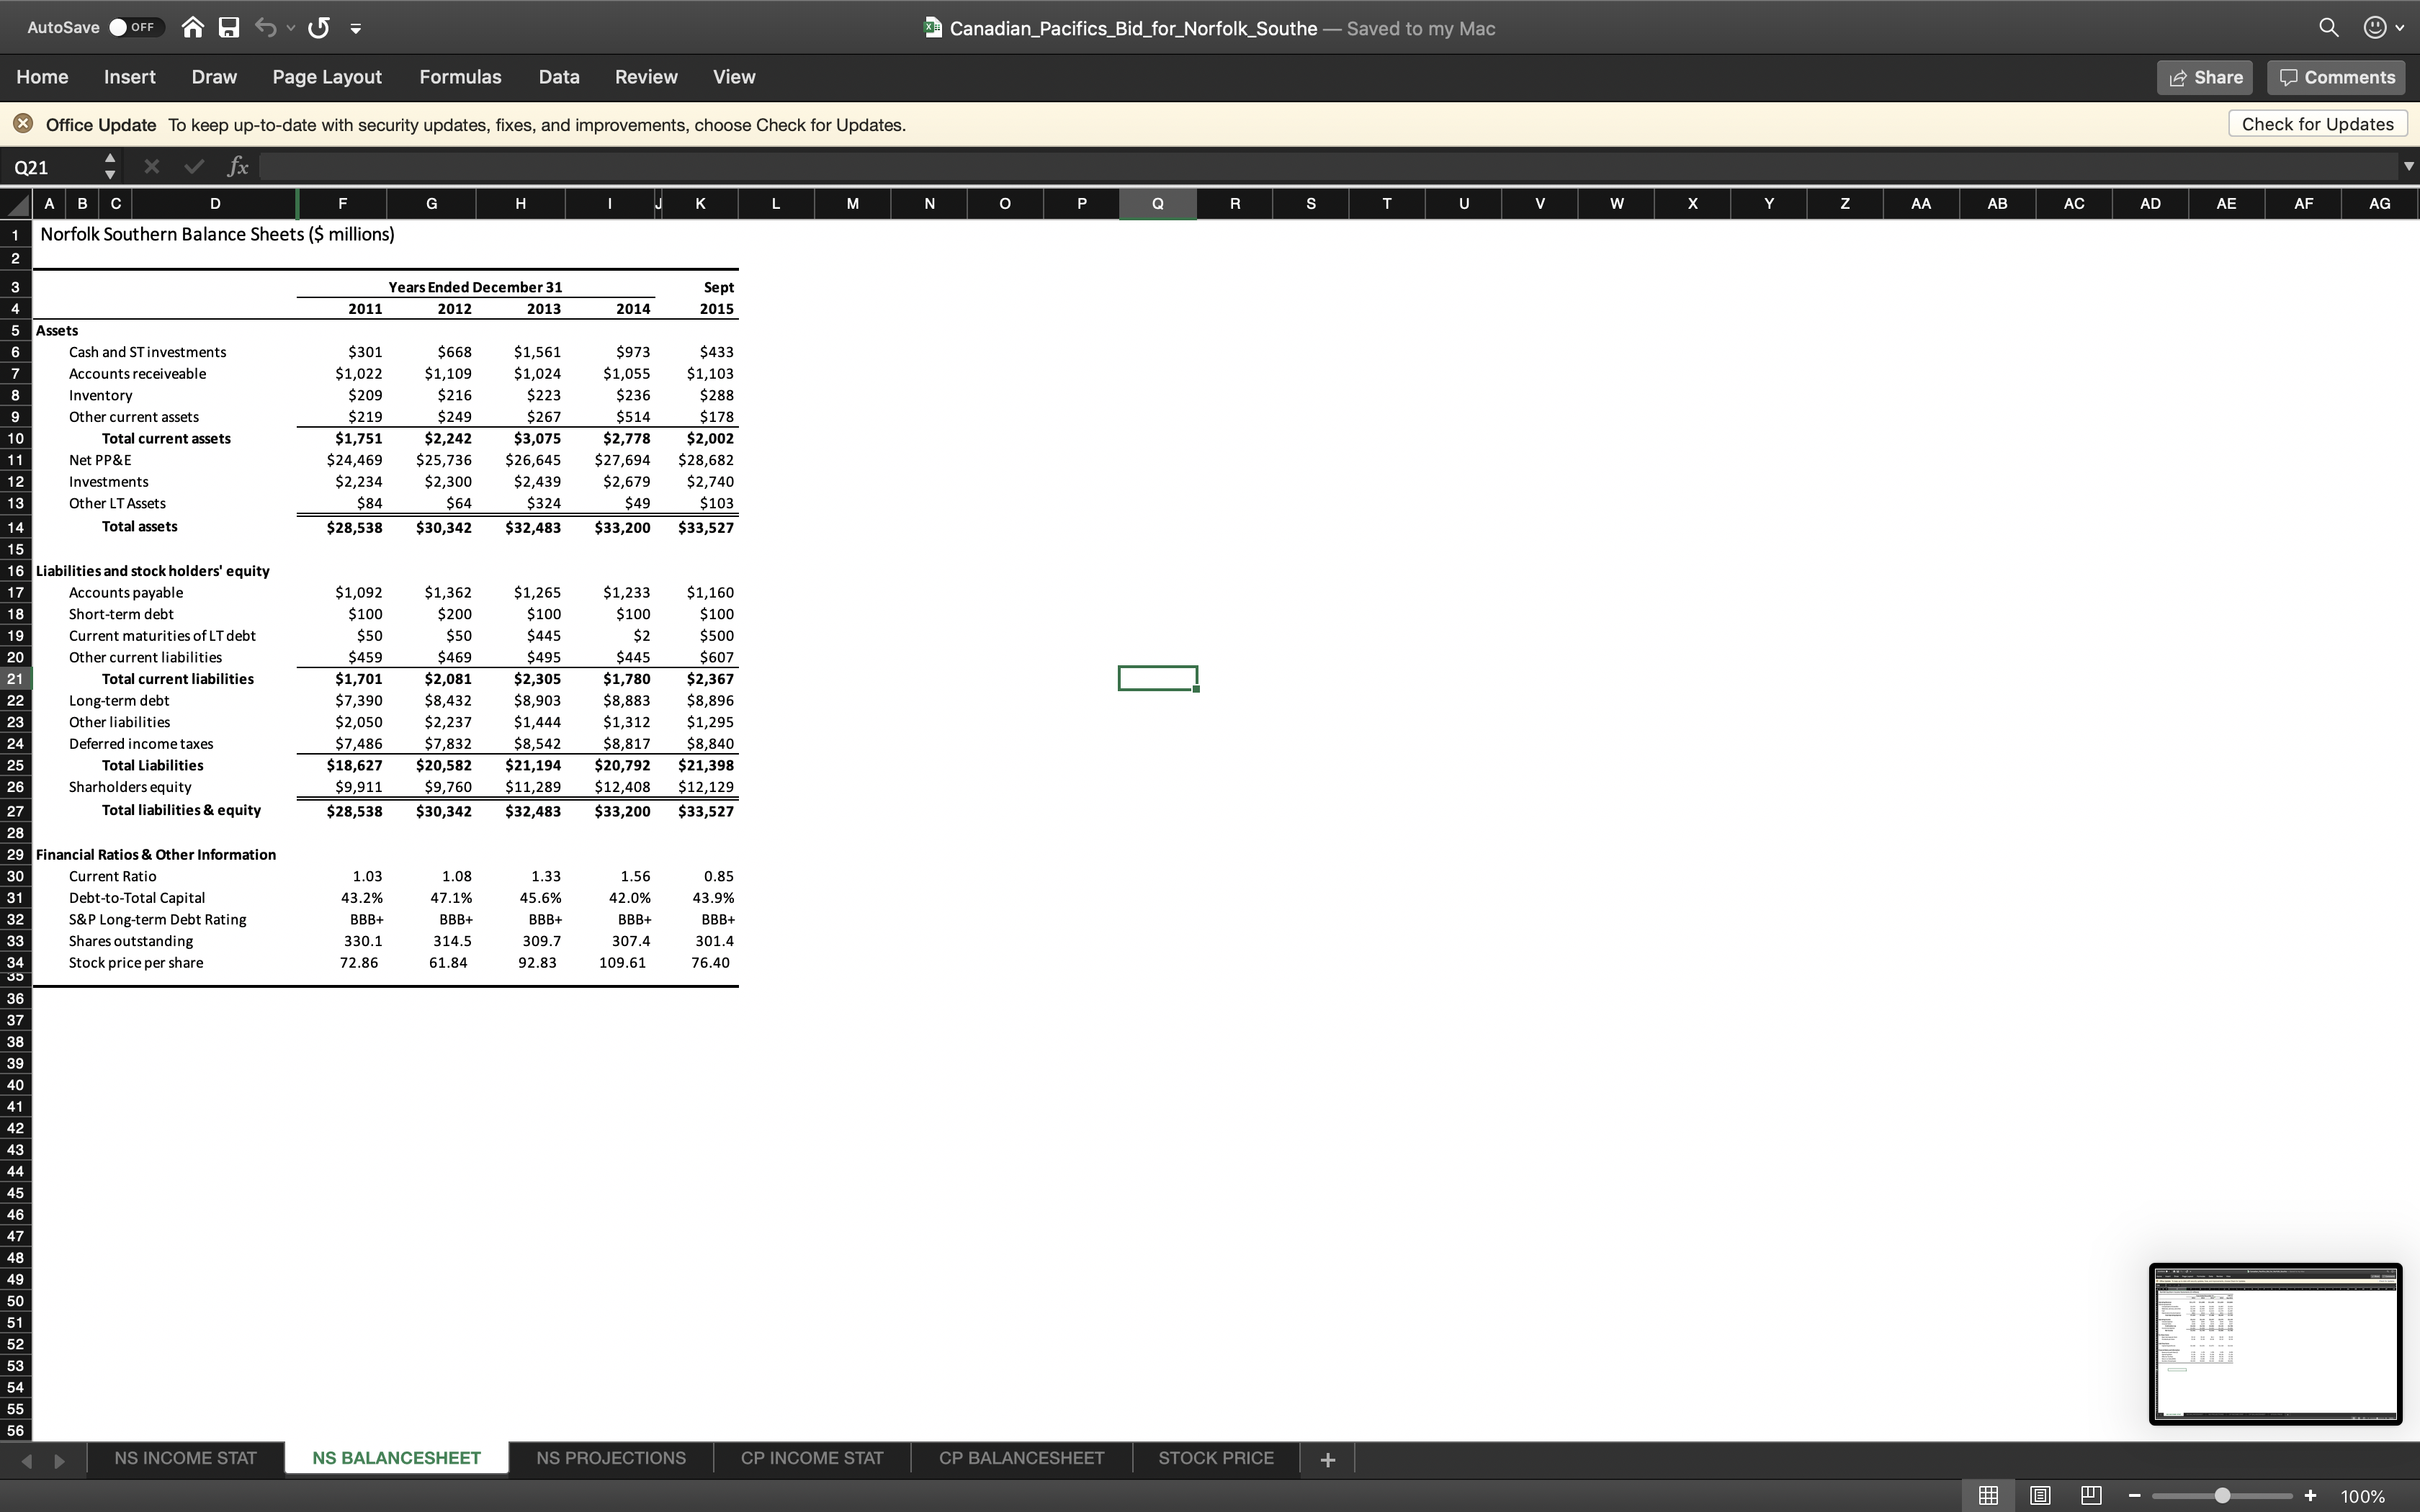
Task: Click the Home icon in title bar
Action: (193, 28)
